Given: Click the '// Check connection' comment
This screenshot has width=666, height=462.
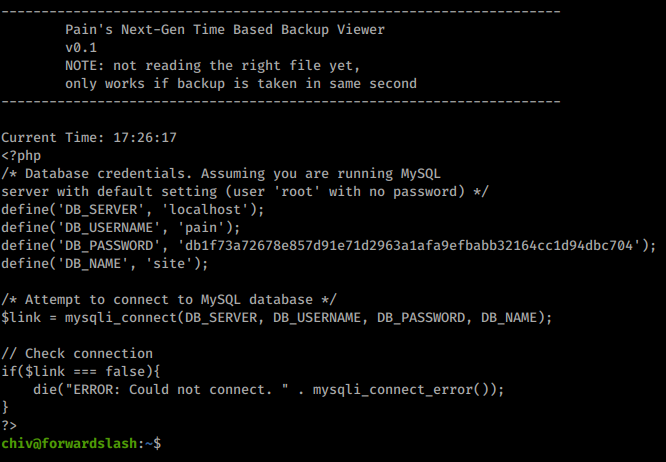Looking at the screenshot, I should [x=77, y=353].
